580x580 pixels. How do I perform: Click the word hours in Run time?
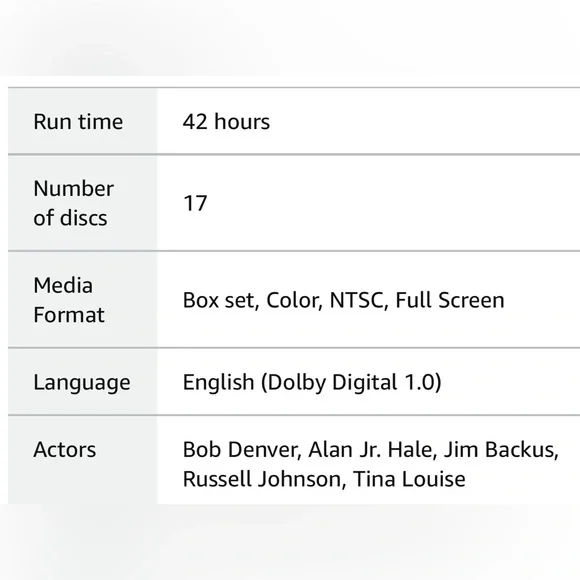(x=242, y=122)
